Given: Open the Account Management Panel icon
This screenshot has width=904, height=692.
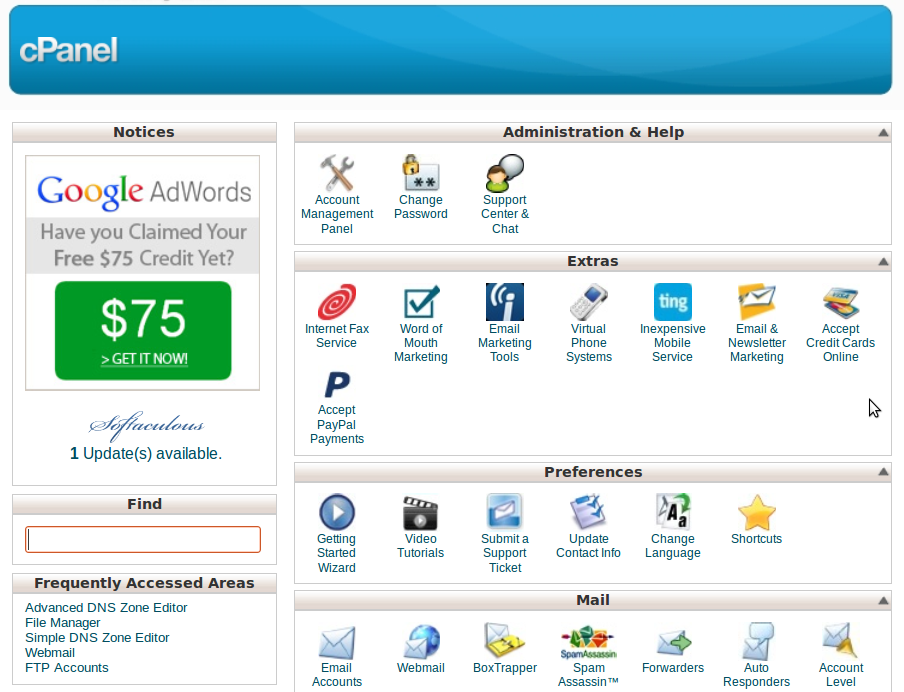Looking at the screenshot, I should pos(337,174).
